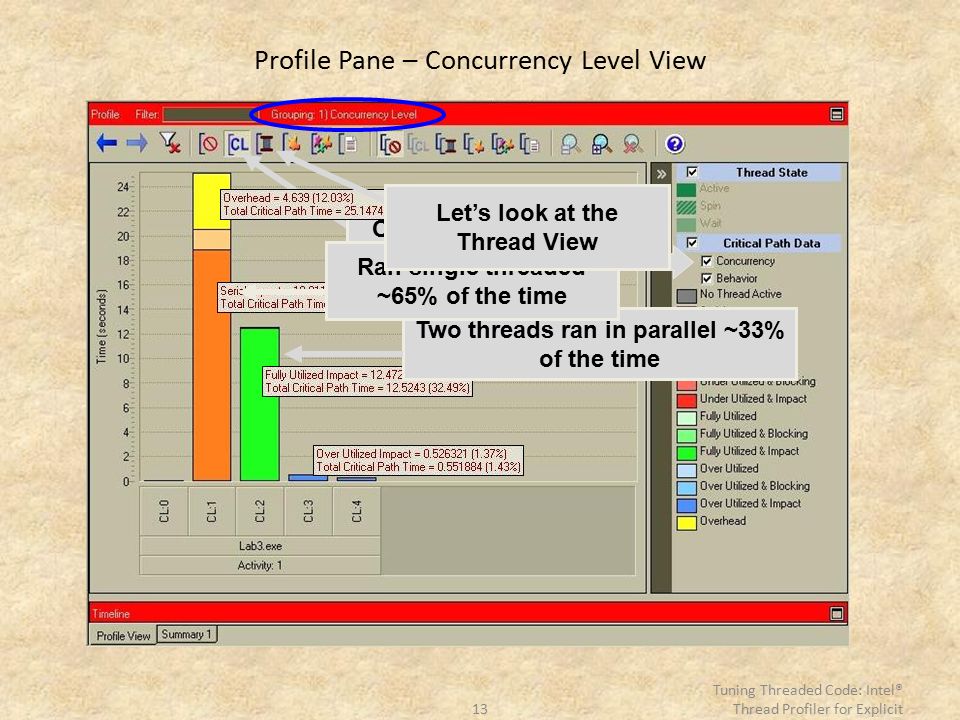Select the CL:0 axis label
This screenshot has width=960, height=720.
point(163,511)
